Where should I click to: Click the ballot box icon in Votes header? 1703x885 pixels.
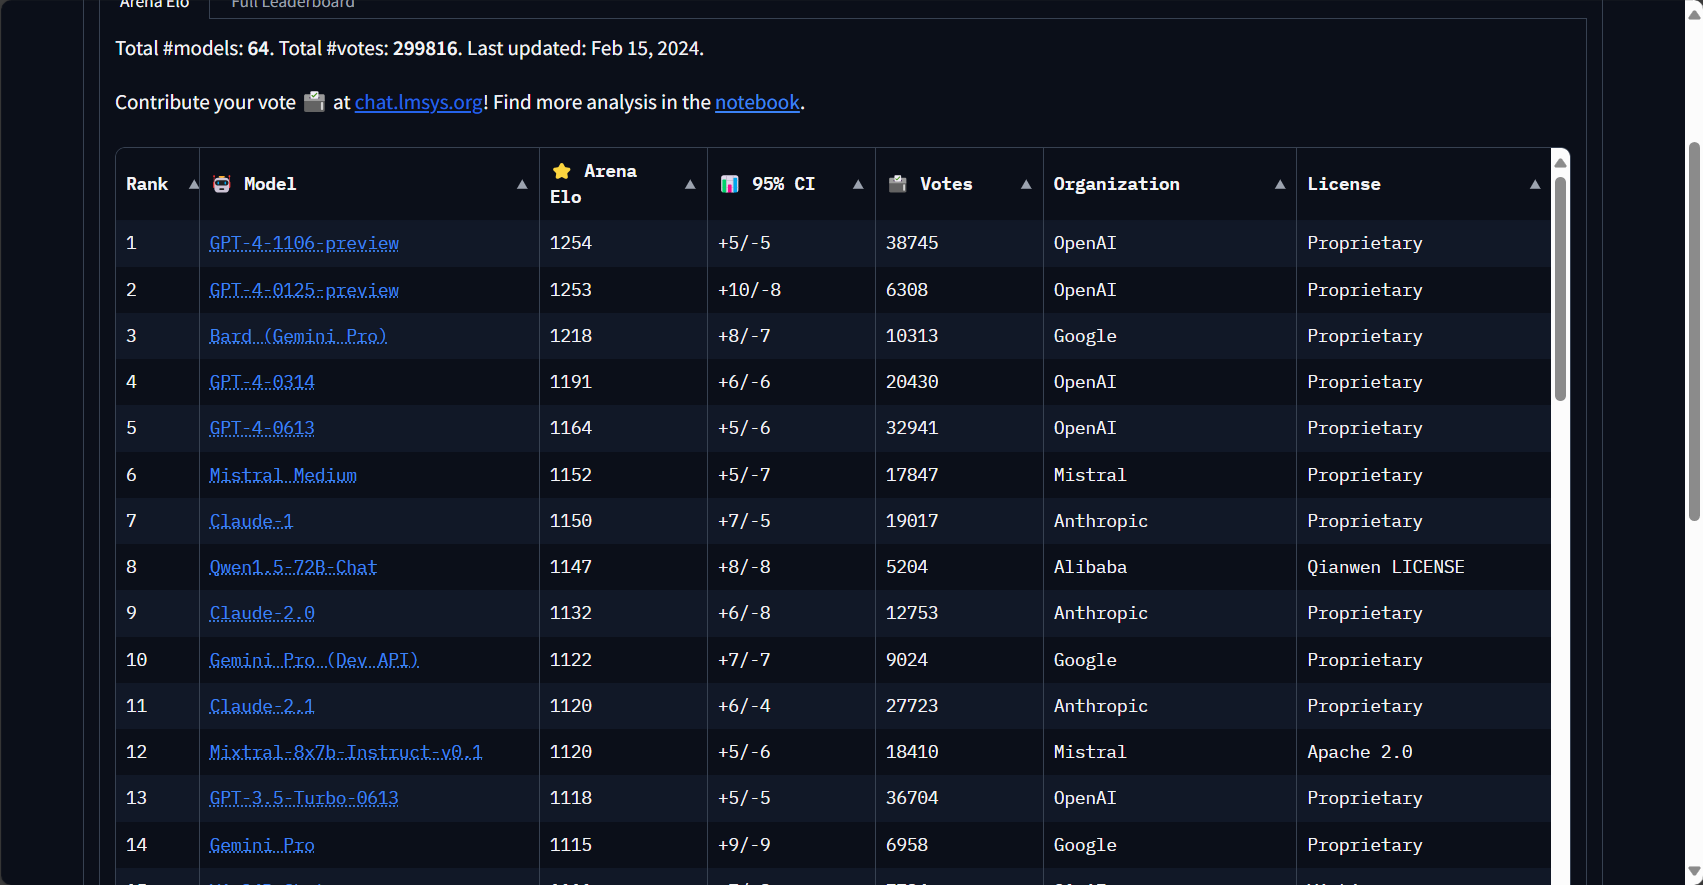click(x=898, y=184)
